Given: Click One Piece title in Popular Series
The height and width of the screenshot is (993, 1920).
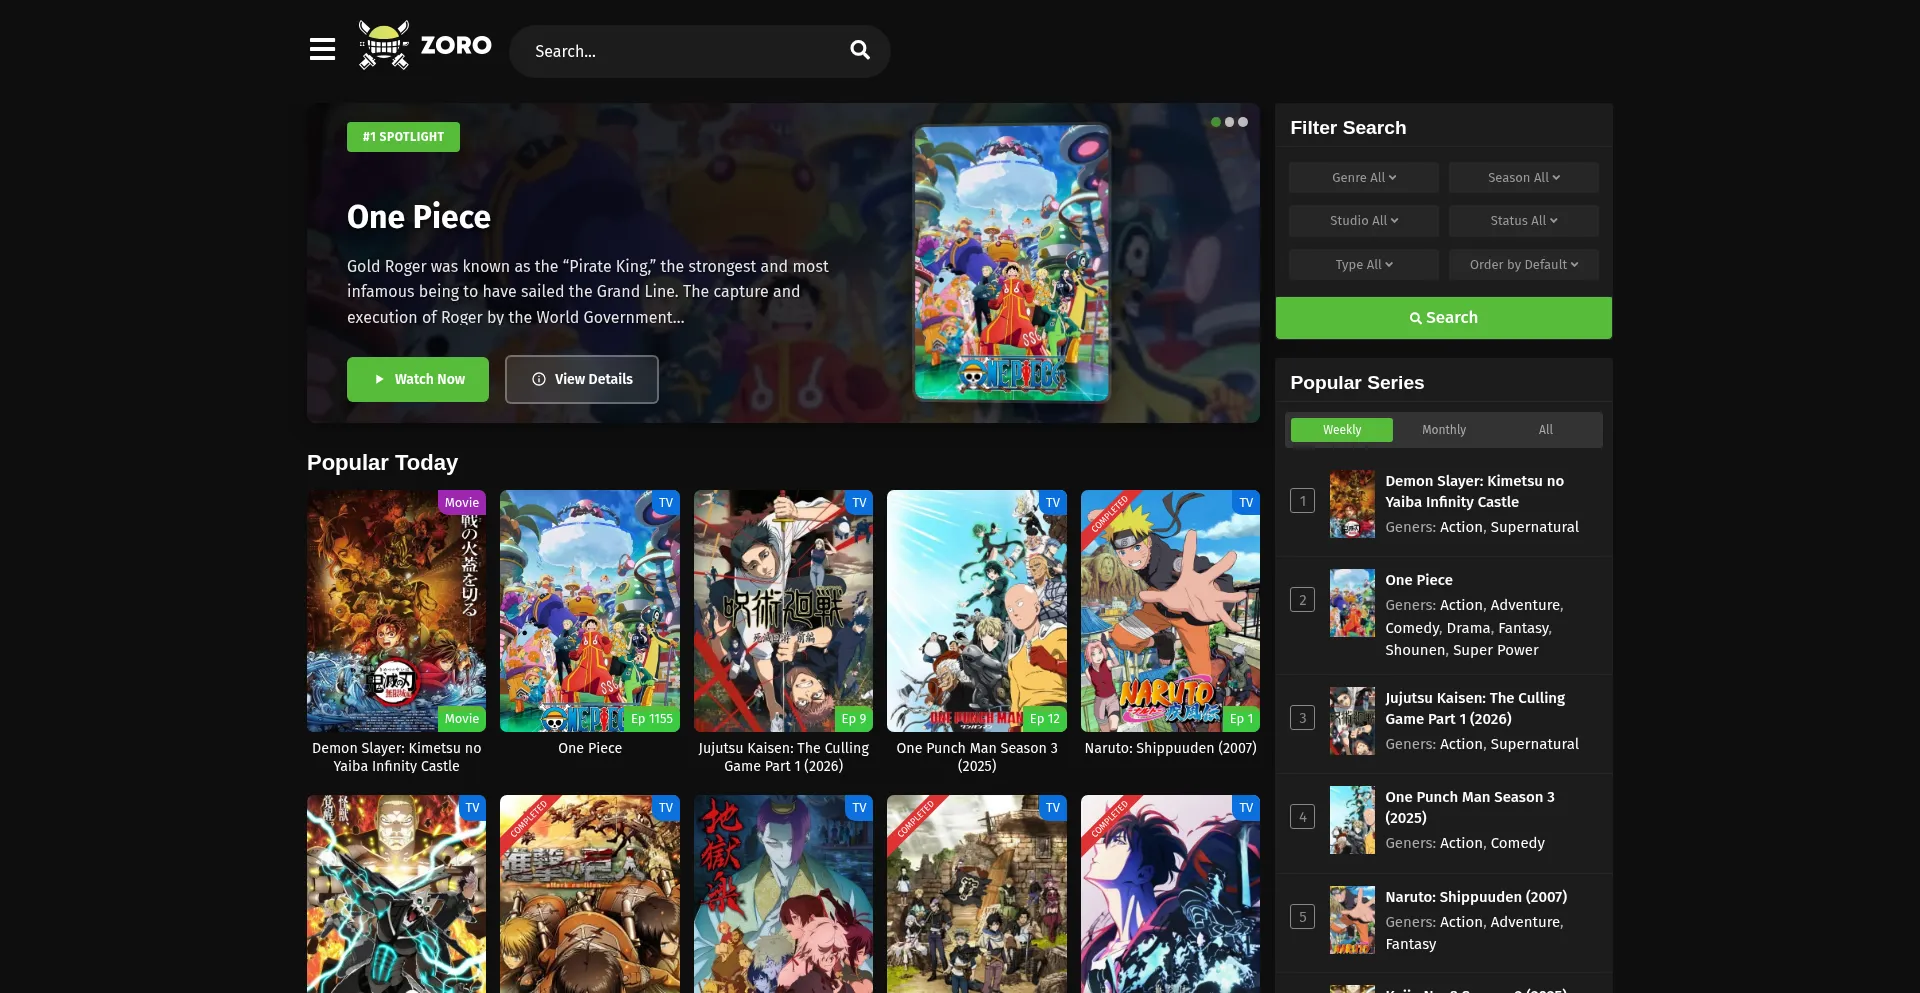Looking at the screenshot, I should 1419,580.
